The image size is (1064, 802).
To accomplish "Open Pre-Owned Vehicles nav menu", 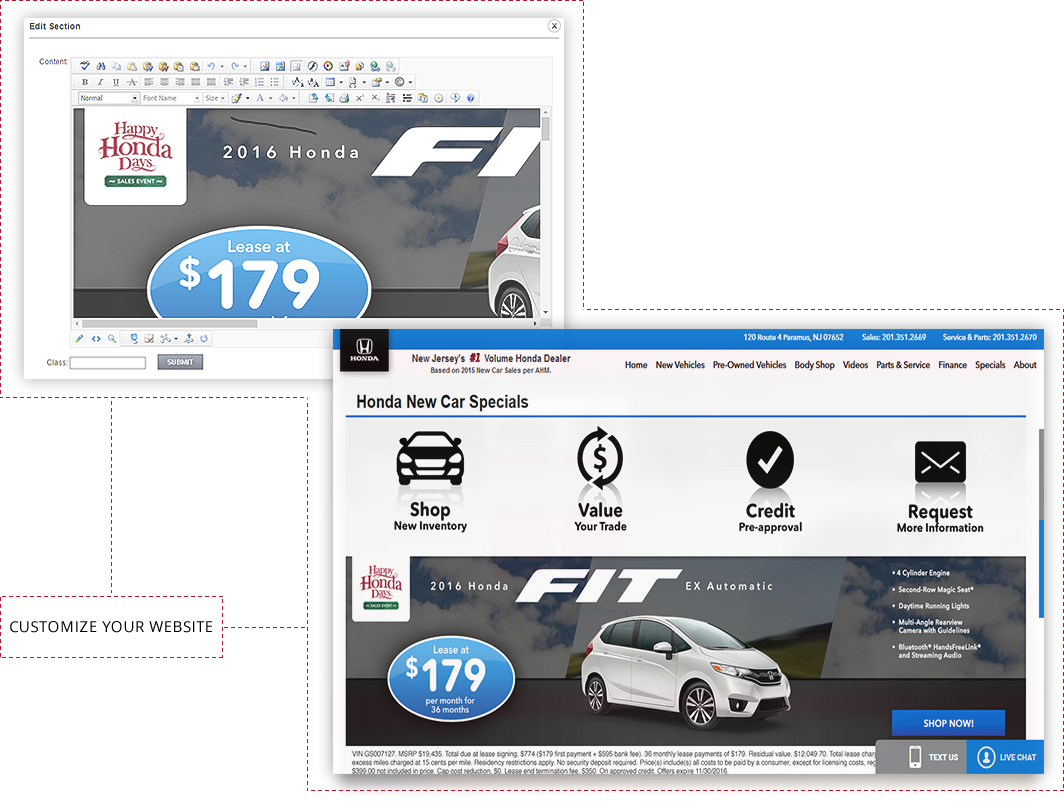I will pyautogui.click(x=749, y=365).
